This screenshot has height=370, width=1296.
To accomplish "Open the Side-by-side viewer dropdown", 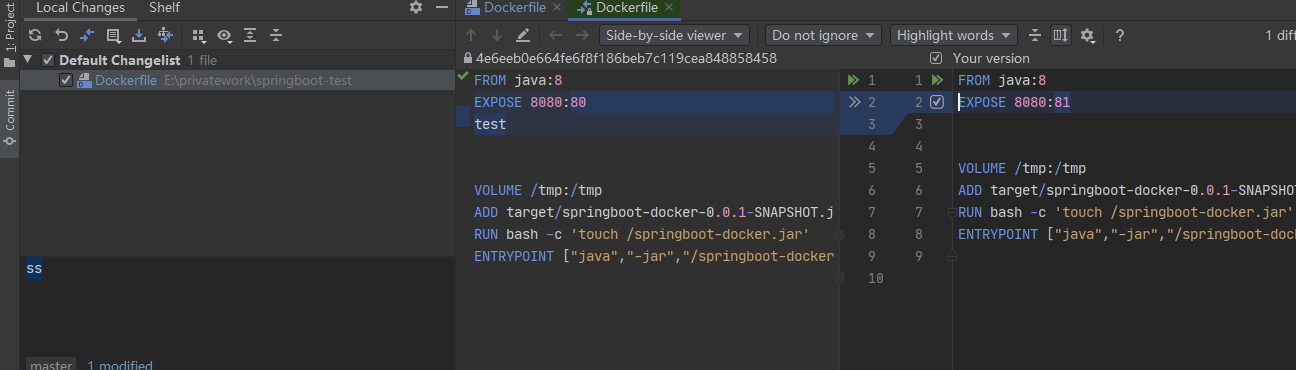I will click(676, 35).
